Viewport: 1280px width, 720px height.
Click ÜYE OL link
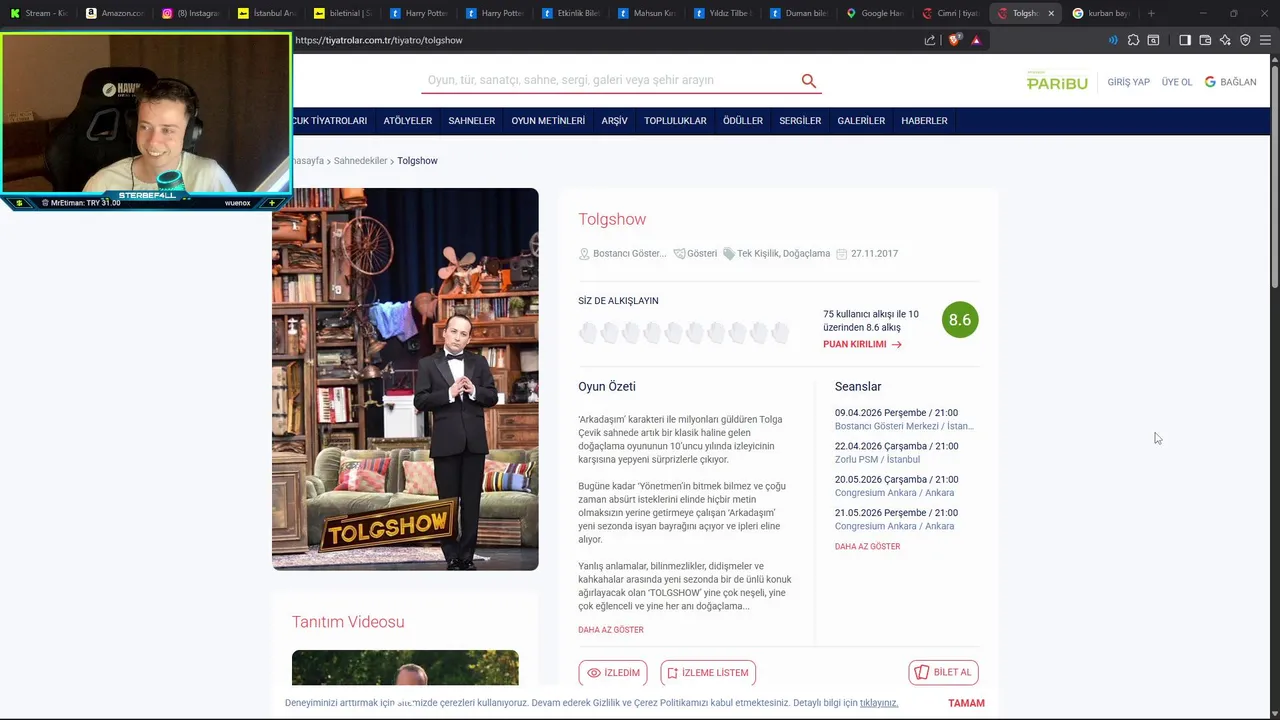1177,82
